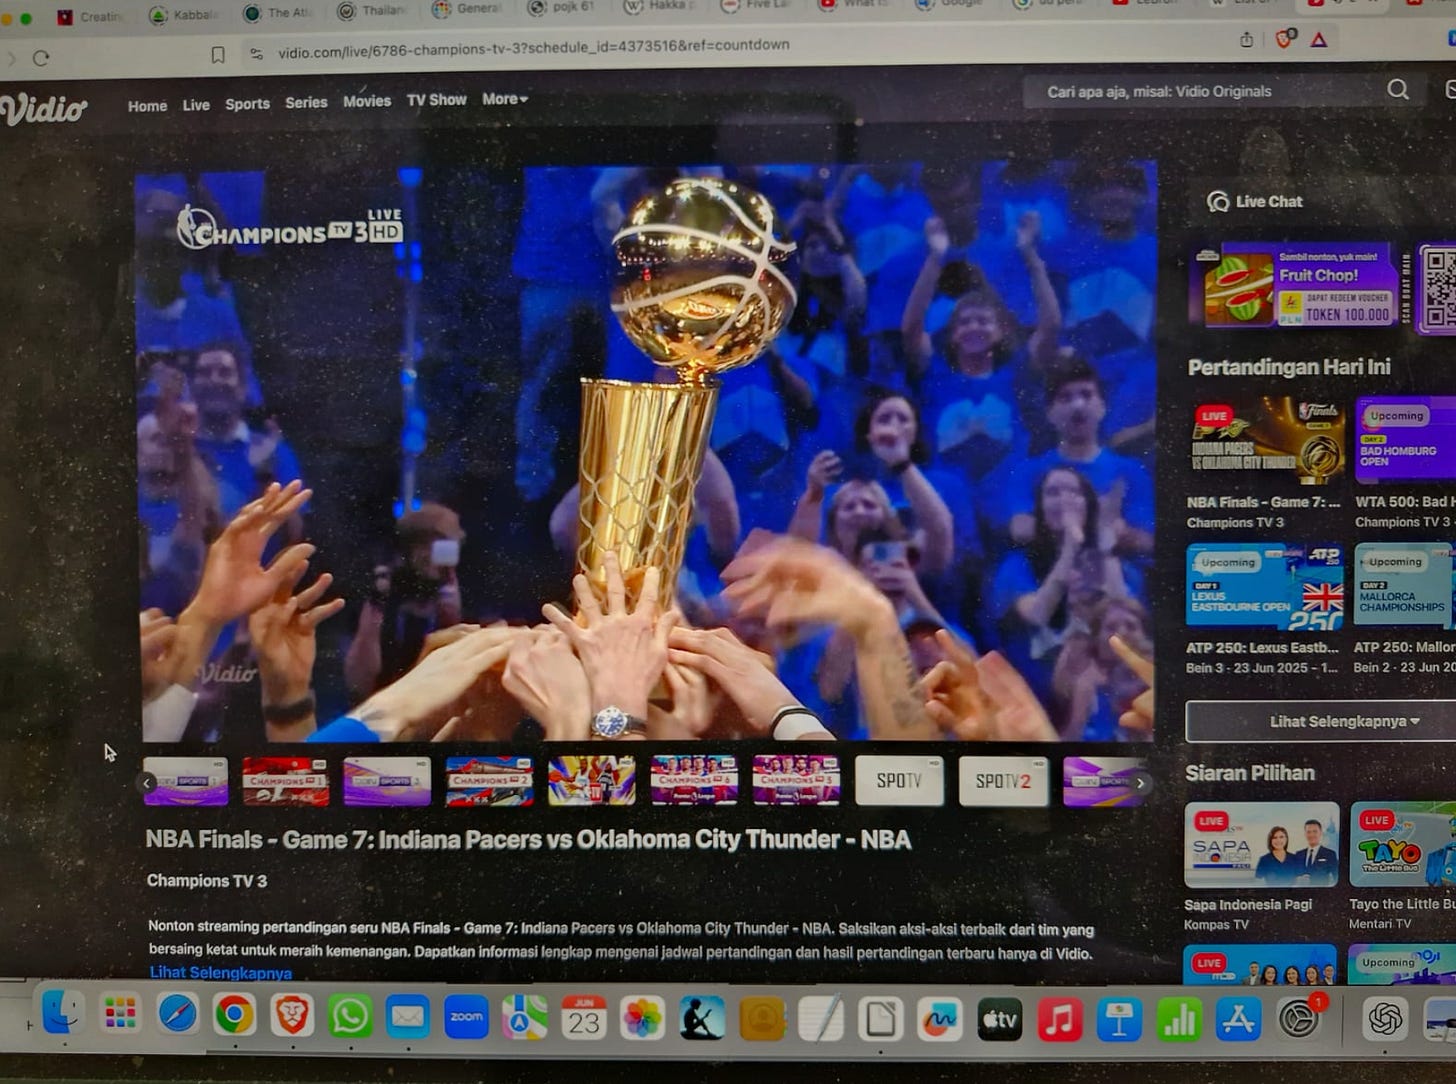
Task: Click the share icon in the address bar
Action: point(1246,40)
